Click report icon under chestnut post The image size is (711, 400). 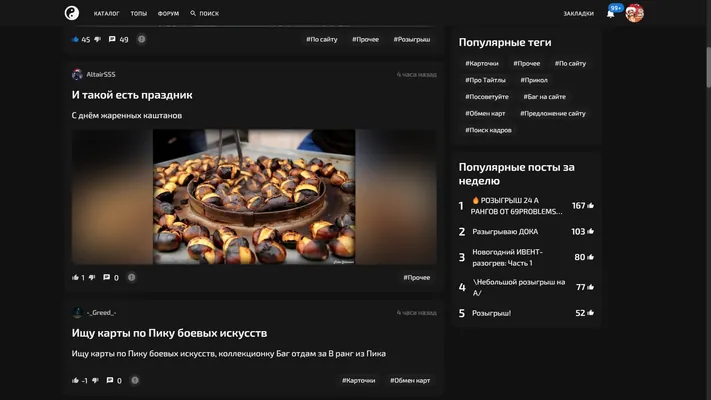tap(131, 277)
